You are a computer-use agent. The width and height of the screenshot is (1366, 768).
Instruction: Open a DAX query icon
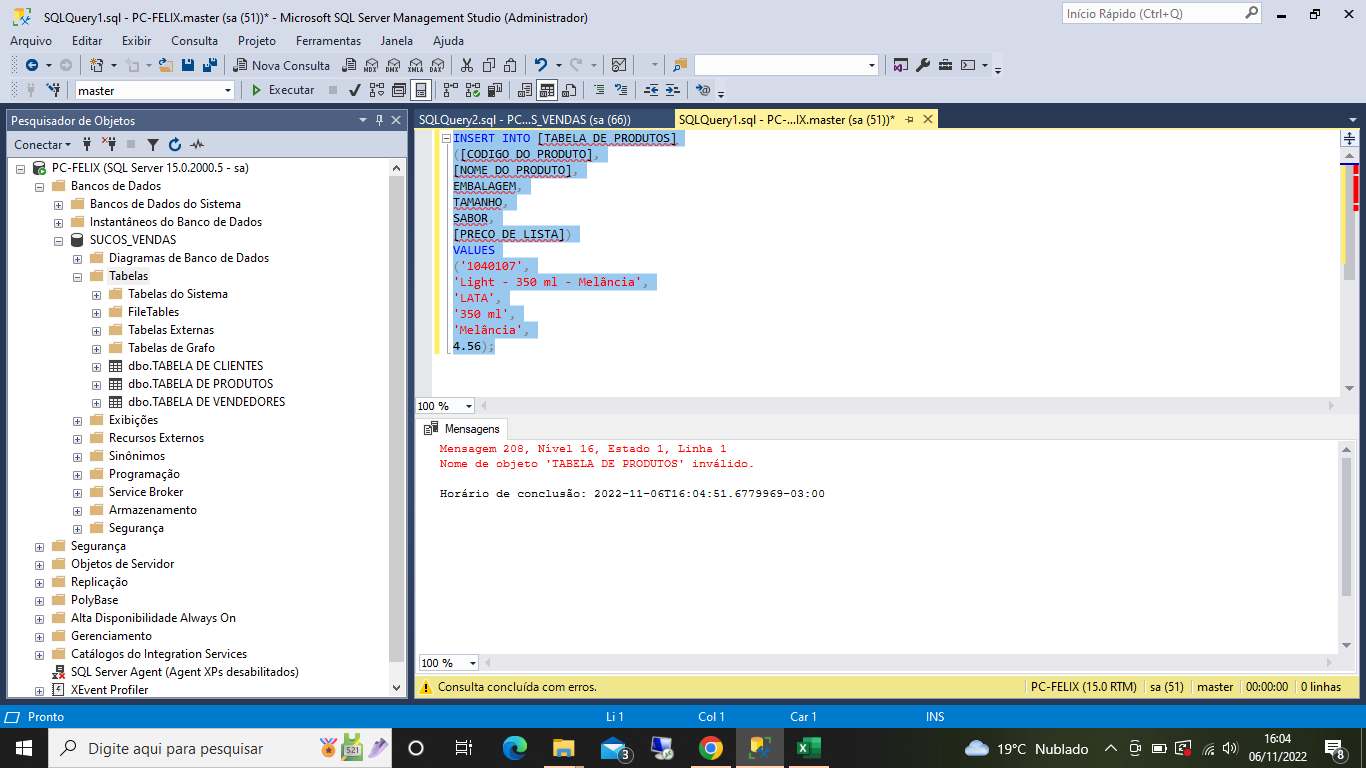coord(437,65)
